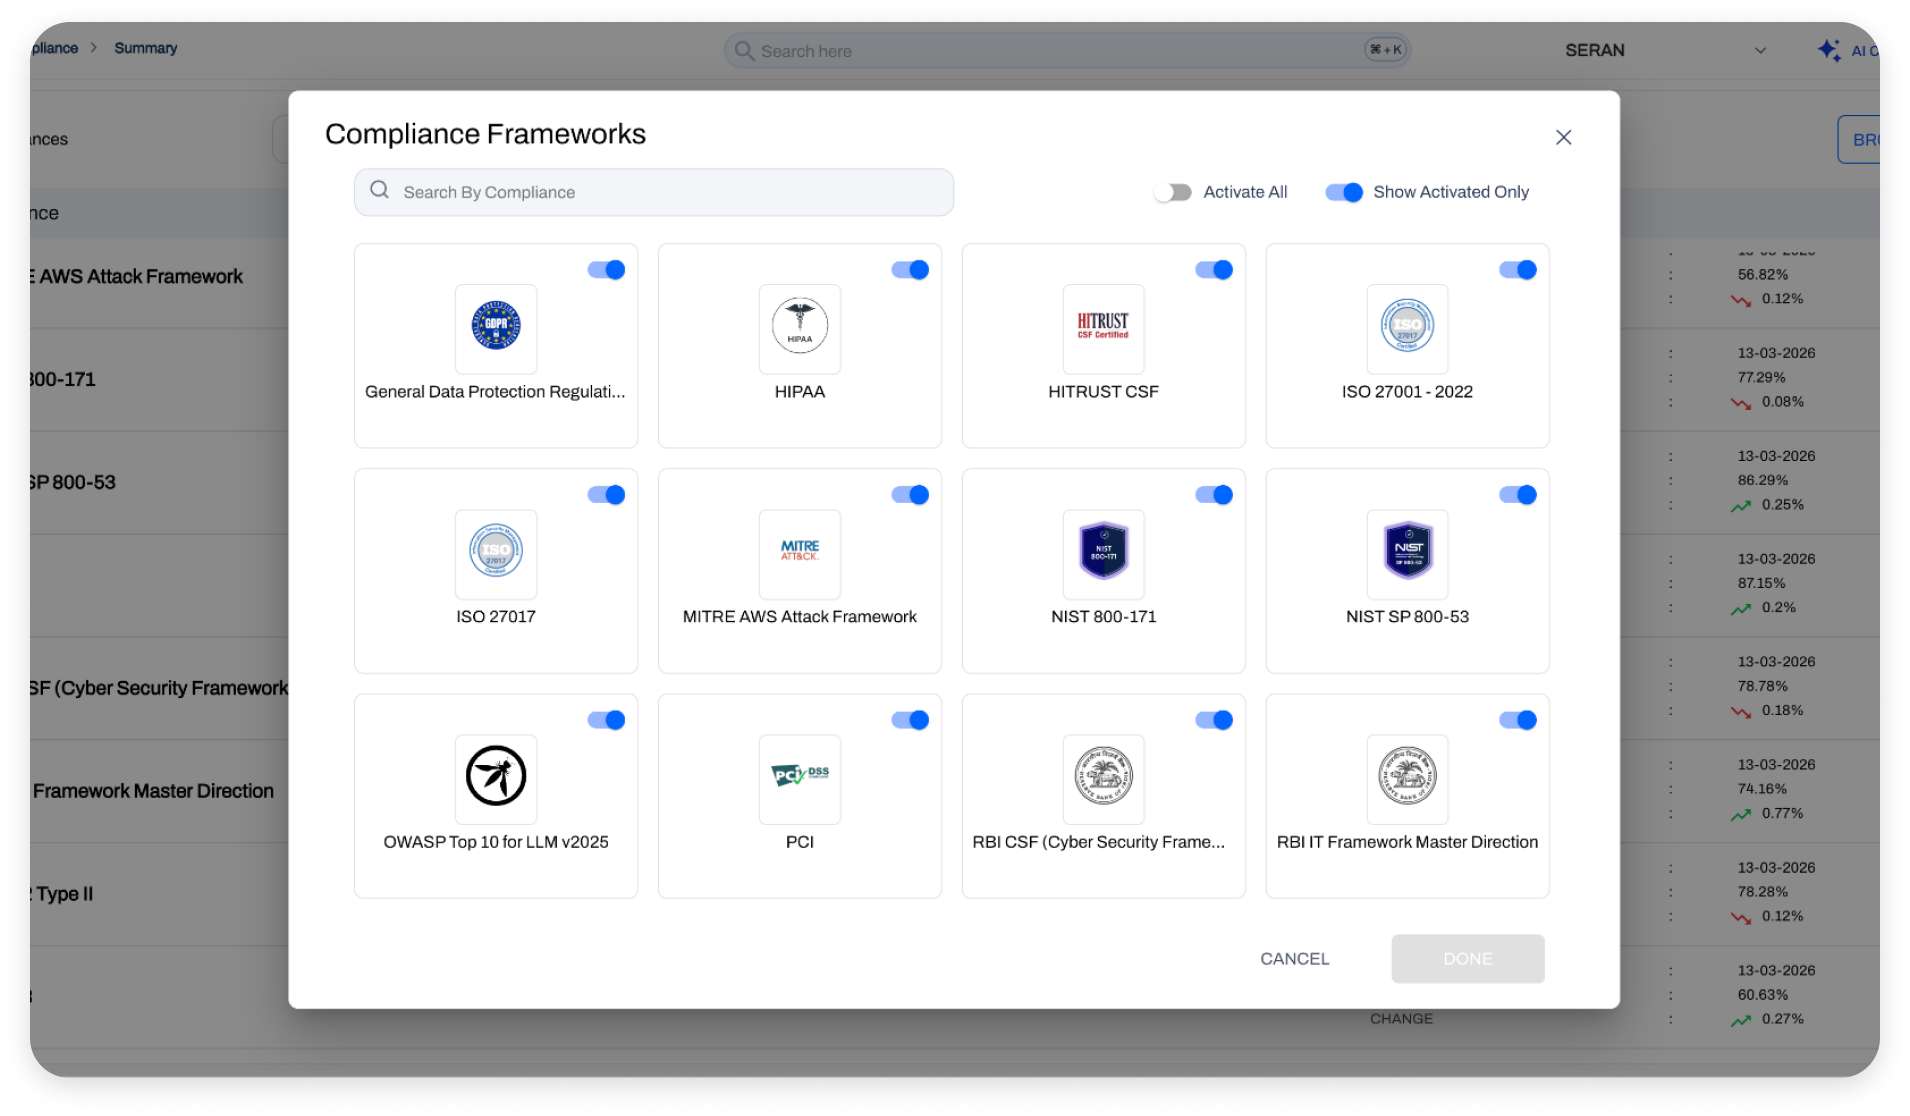Click the ISO 27017 badge icon
Screen dimensions: 1910x1116
click(496, 551)
